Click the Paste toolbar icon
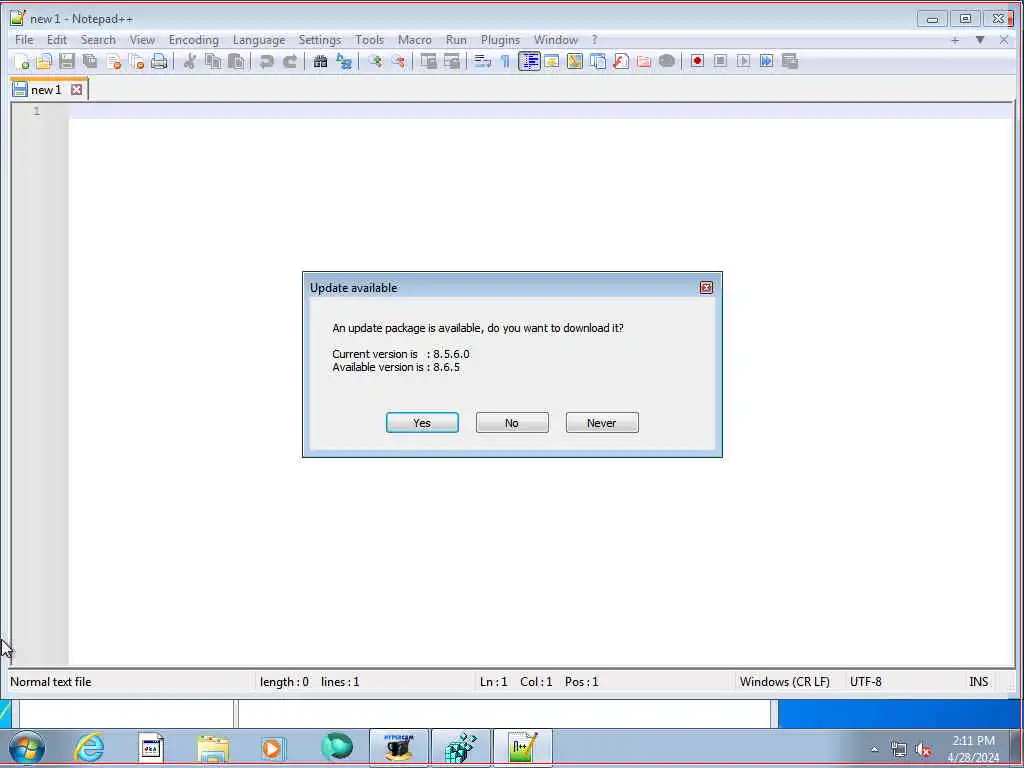 236,61
